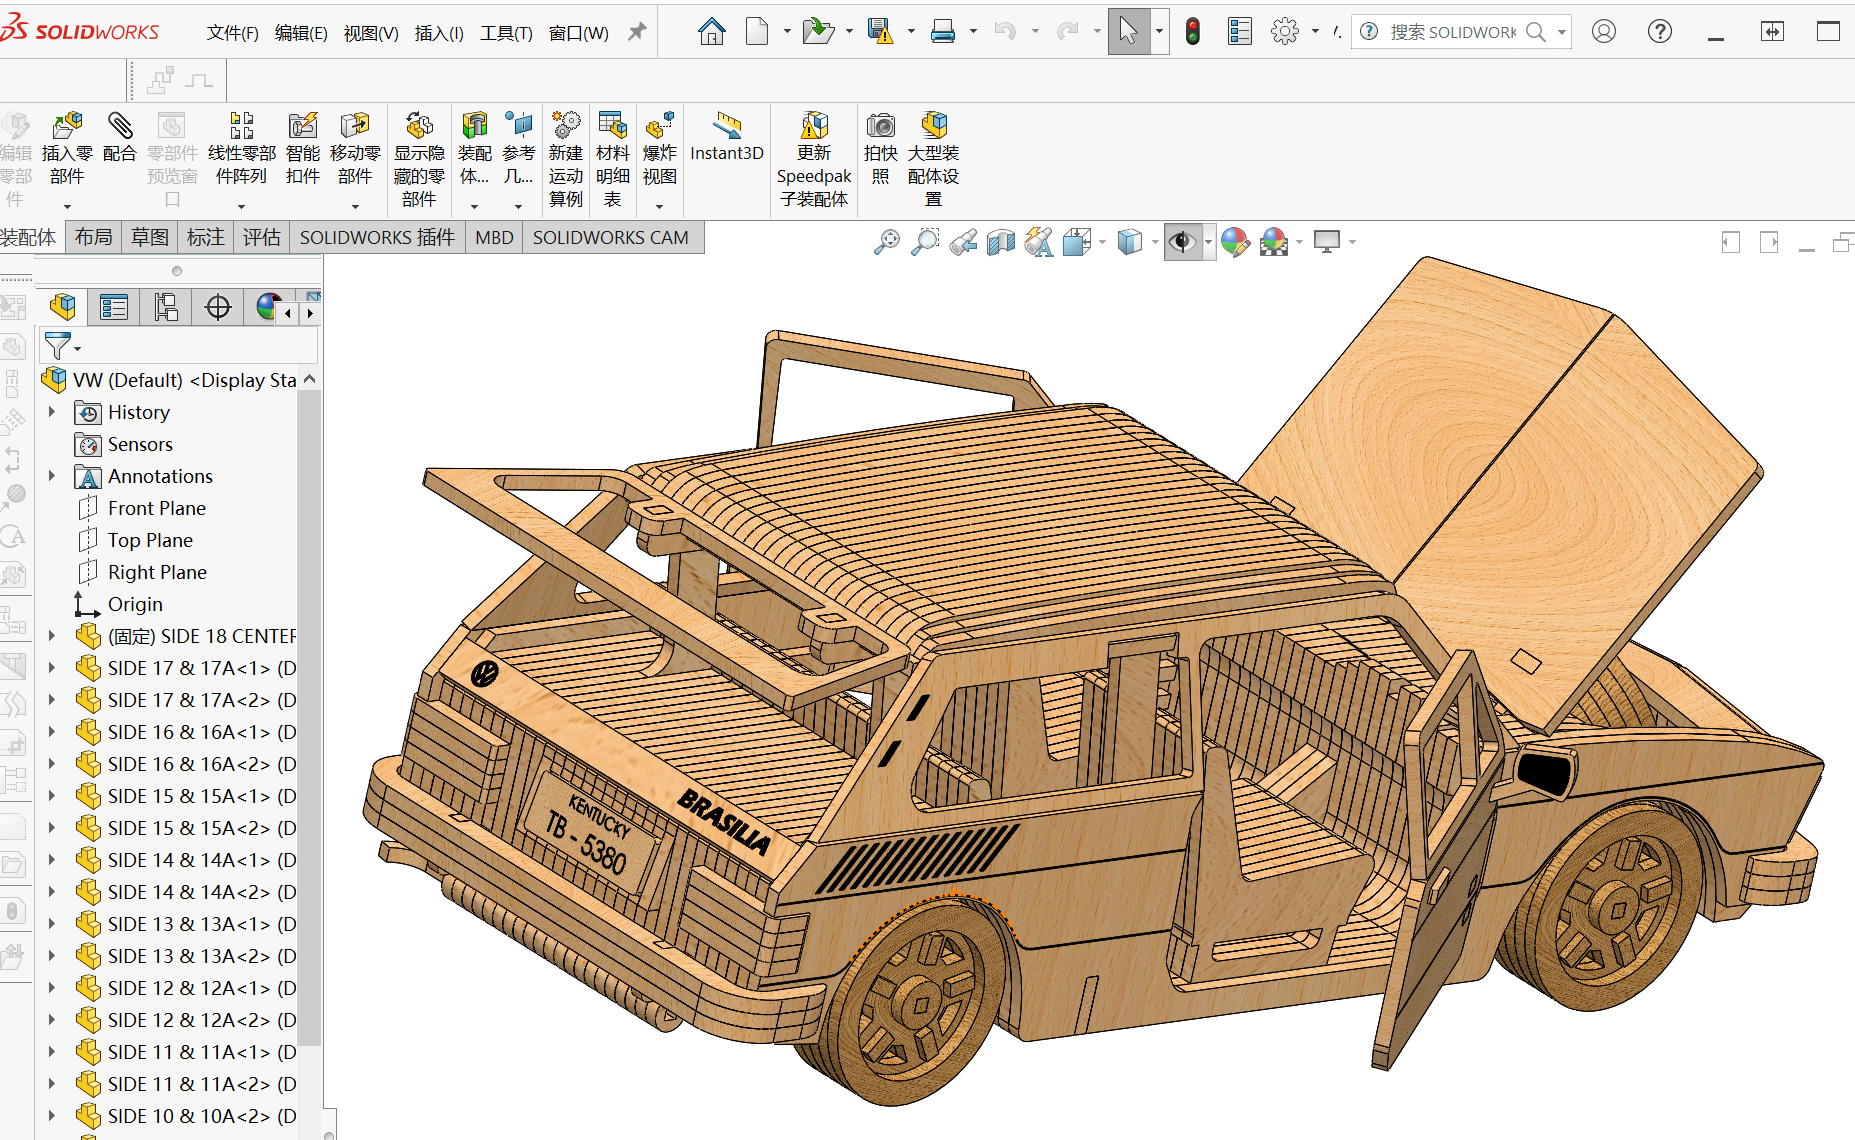Click Edit Appearance color sphere icon
The height and width of the screenshot is (1140, 1855).
click(1235, 242)
